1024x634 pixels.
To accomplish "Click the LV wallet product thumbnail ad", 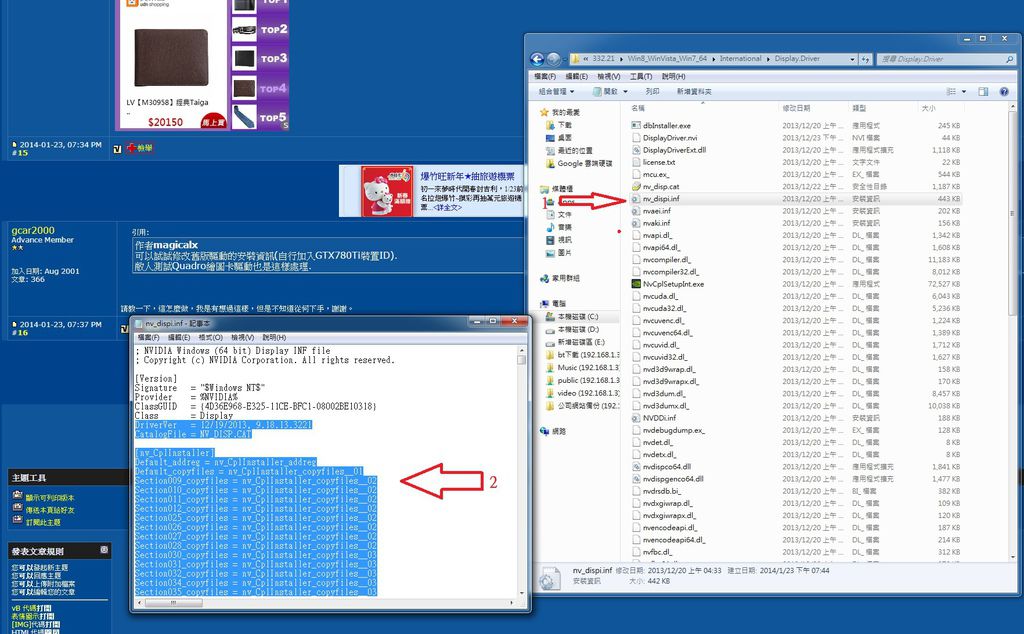I will [x=171, y=57].
